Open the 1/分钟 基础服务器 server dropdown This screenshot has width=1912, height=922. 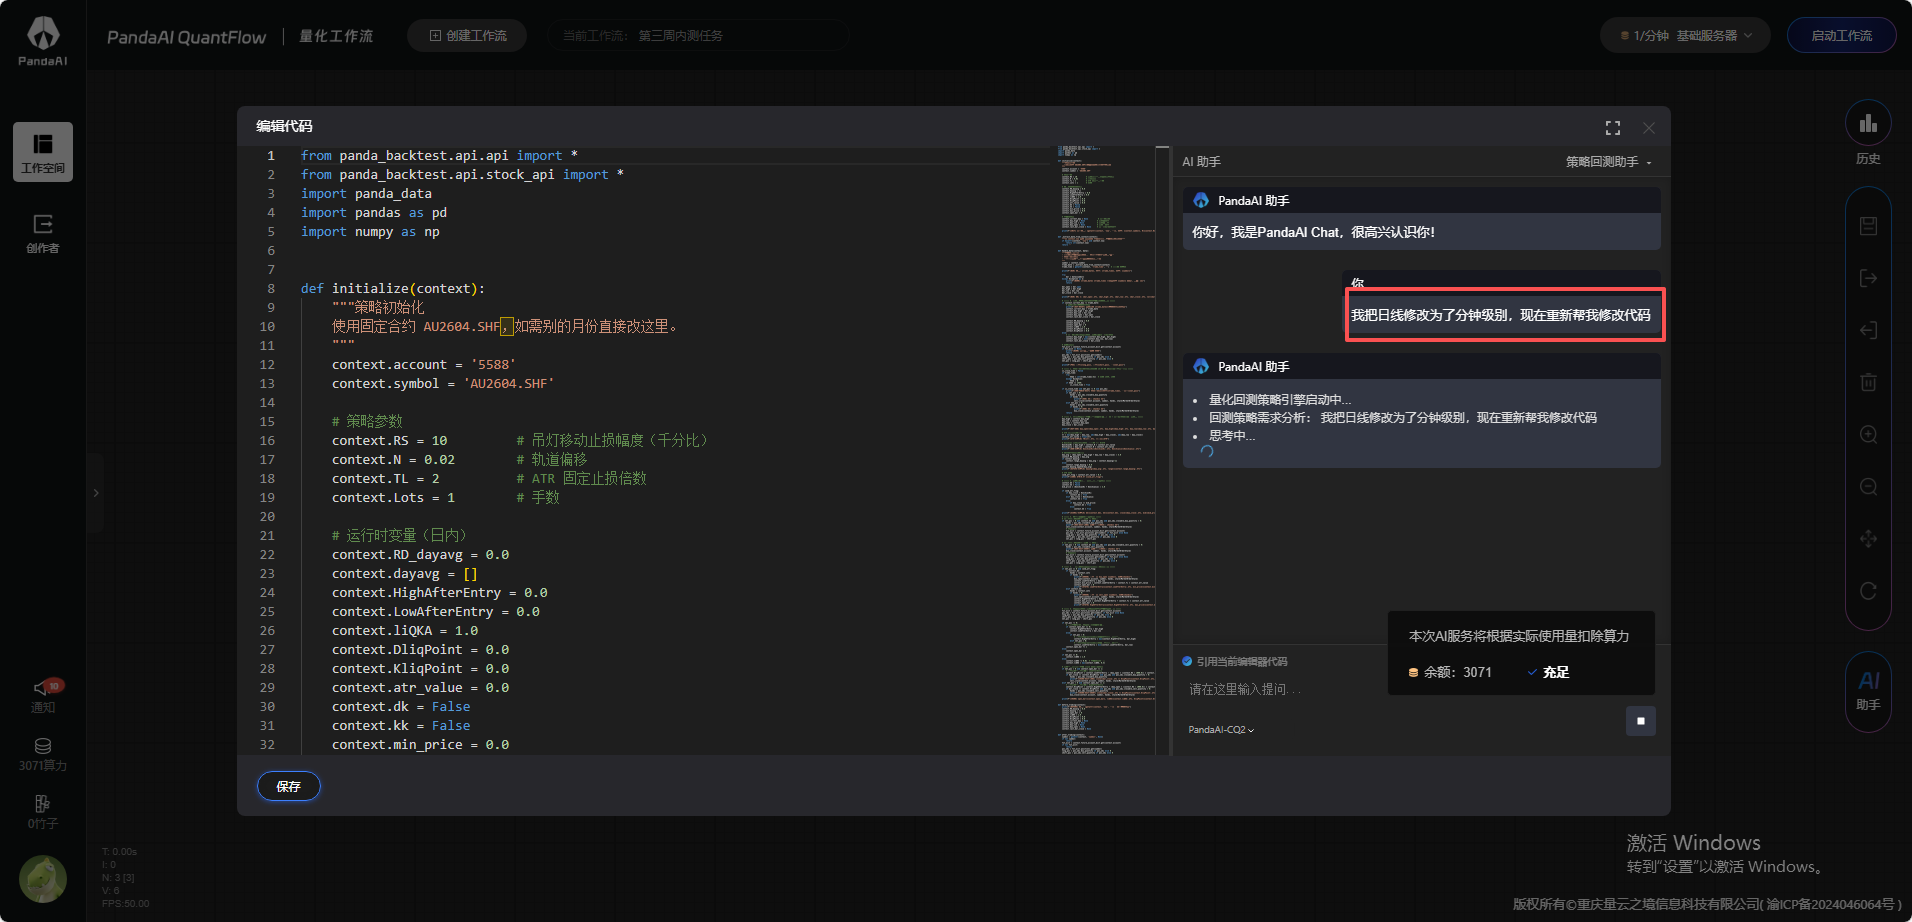(x=1686, y=36)
